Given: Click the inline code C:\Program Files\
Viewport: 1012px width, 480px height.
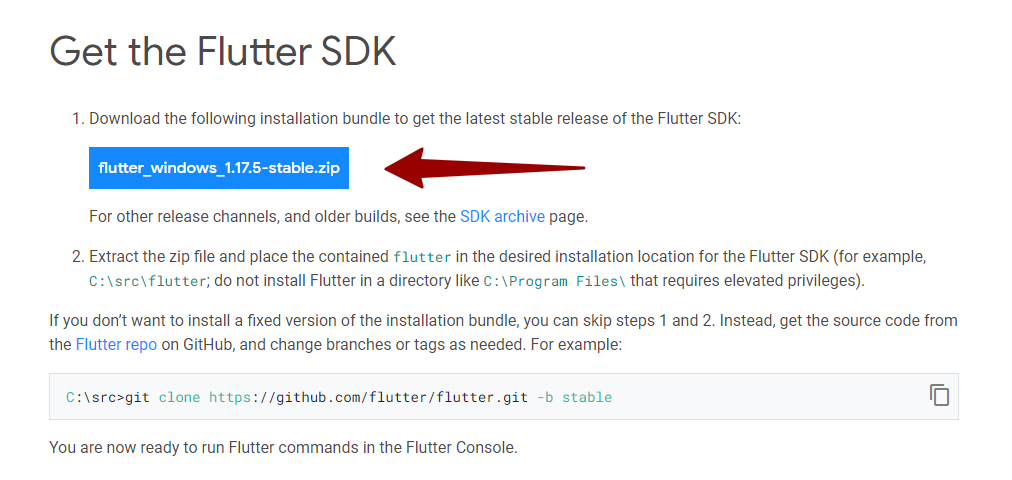Looking at the screenshot, I should click(x=554, y=282).
